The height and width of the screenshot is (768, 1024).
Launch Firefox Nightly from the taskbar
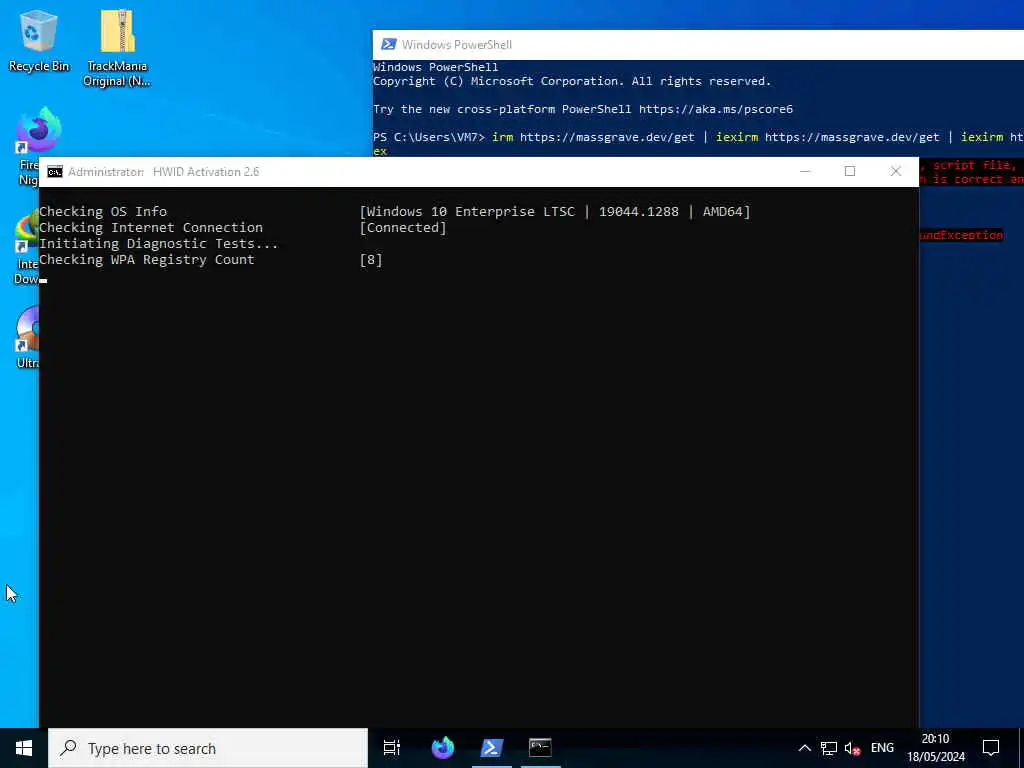pos(443,748)
